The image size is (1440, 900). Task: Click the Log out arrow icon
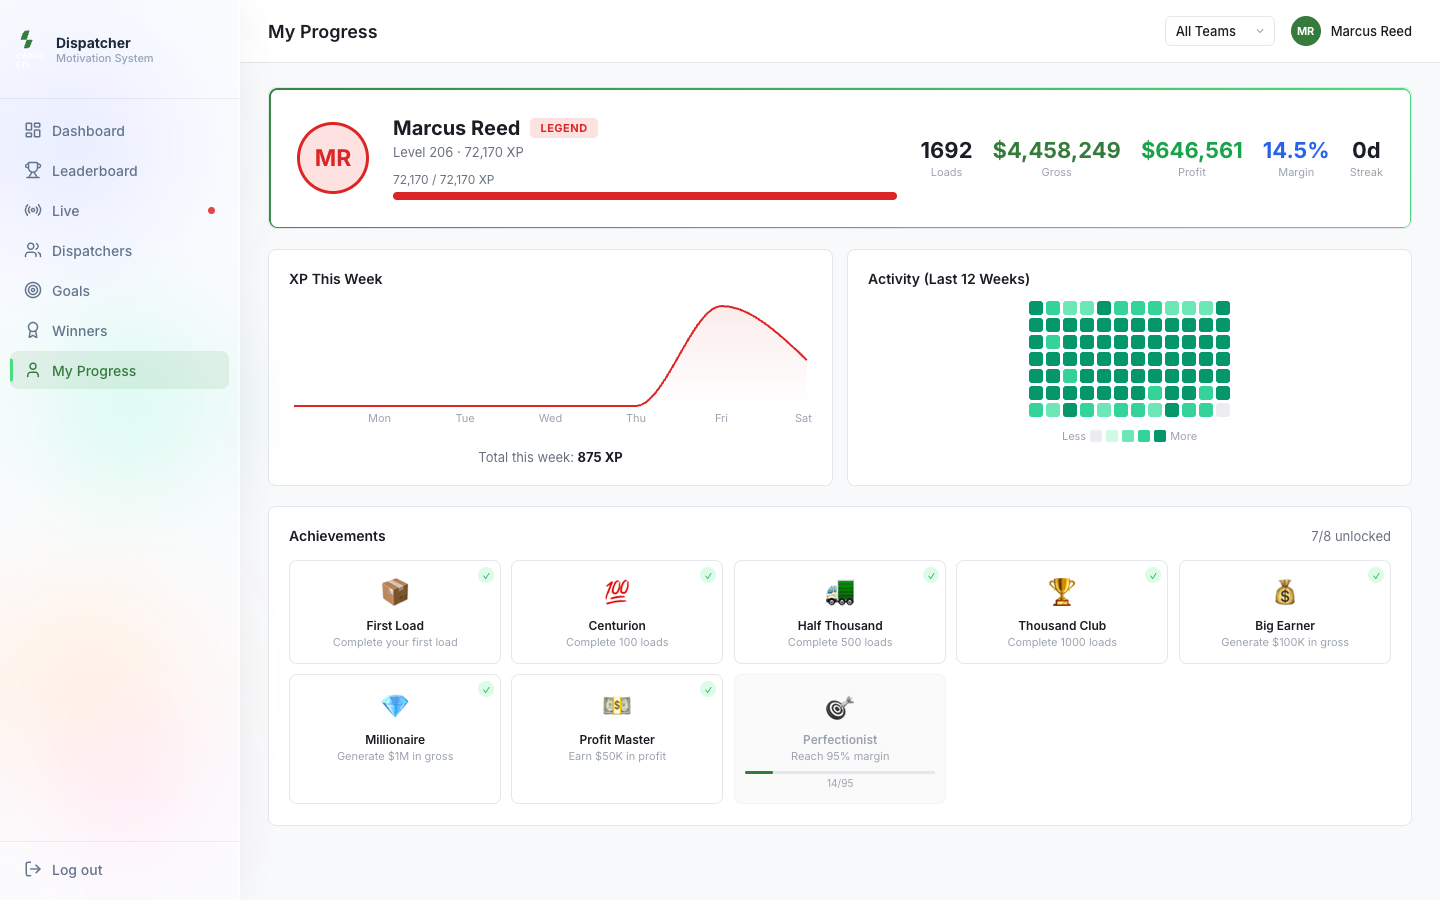click(x=33, y=869)
